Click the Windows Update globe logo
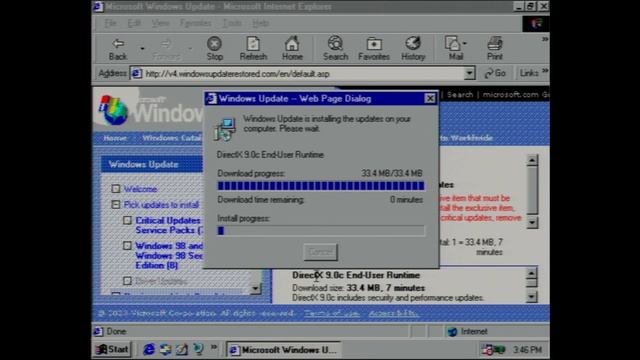The height and width of the screenshot is (360, 640). click(x=113, y=110)
